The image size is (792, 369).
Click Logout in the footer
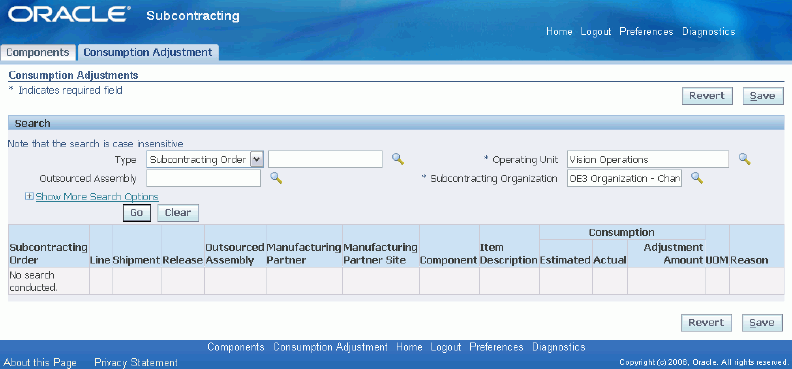pyautogui.click(x=446, y=347)
